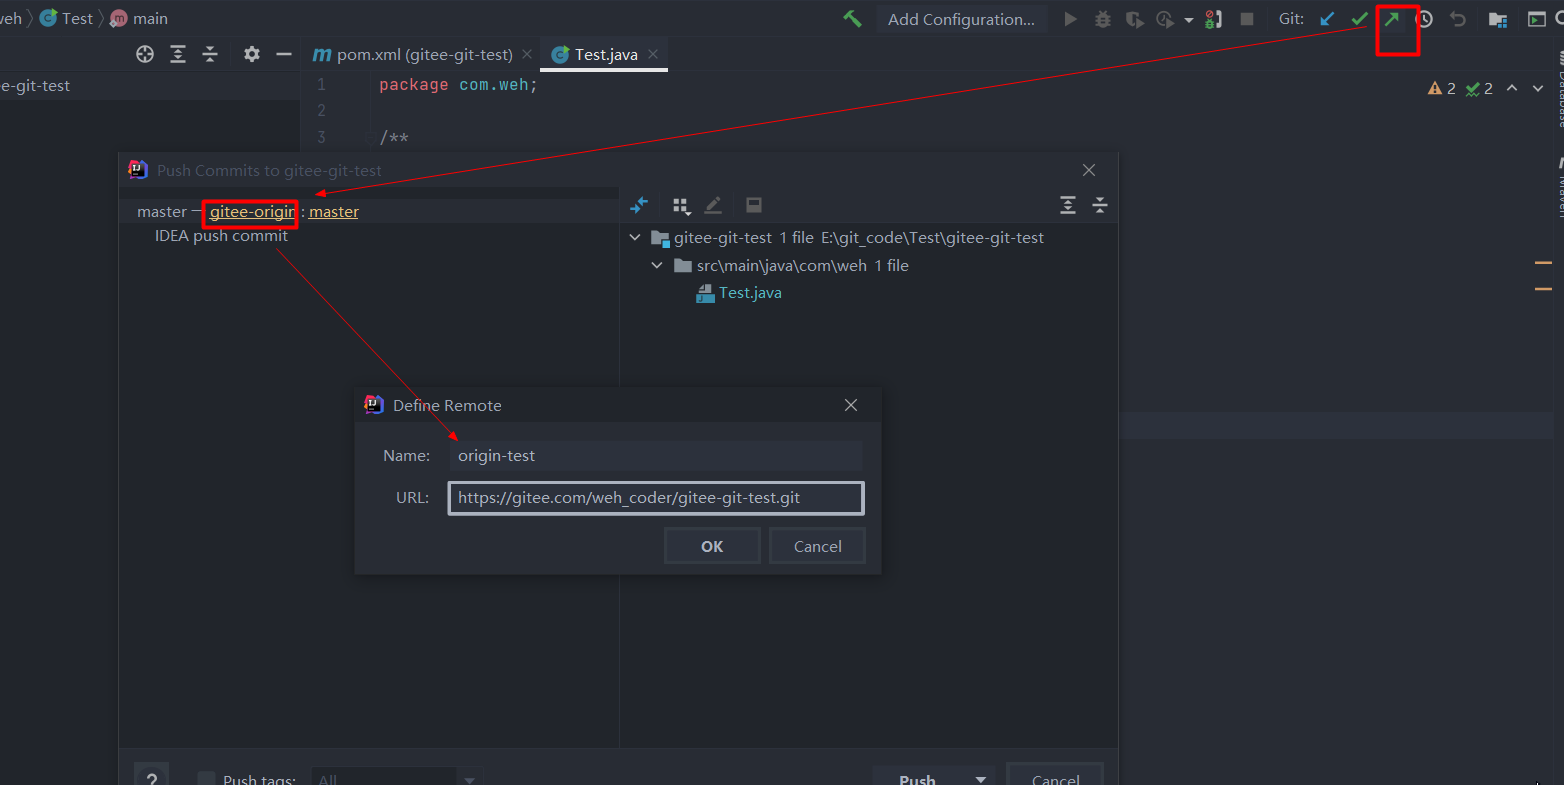Click the Edit Source pencil icon
The width and height of the screenshot is (1564, 785).
tap(713, 205)
